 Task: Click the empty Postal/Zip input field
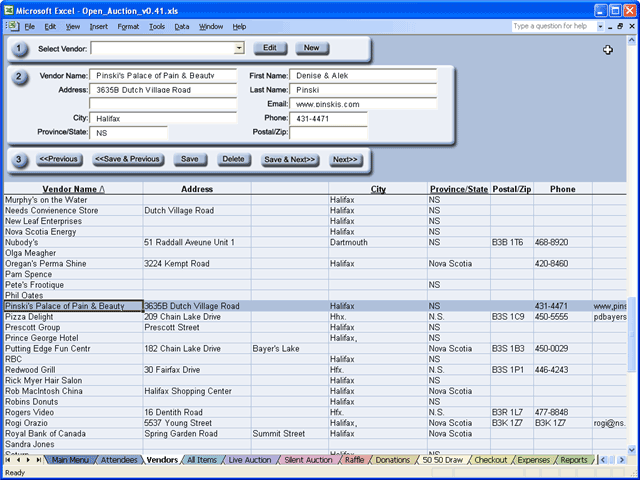coord(329,133)
